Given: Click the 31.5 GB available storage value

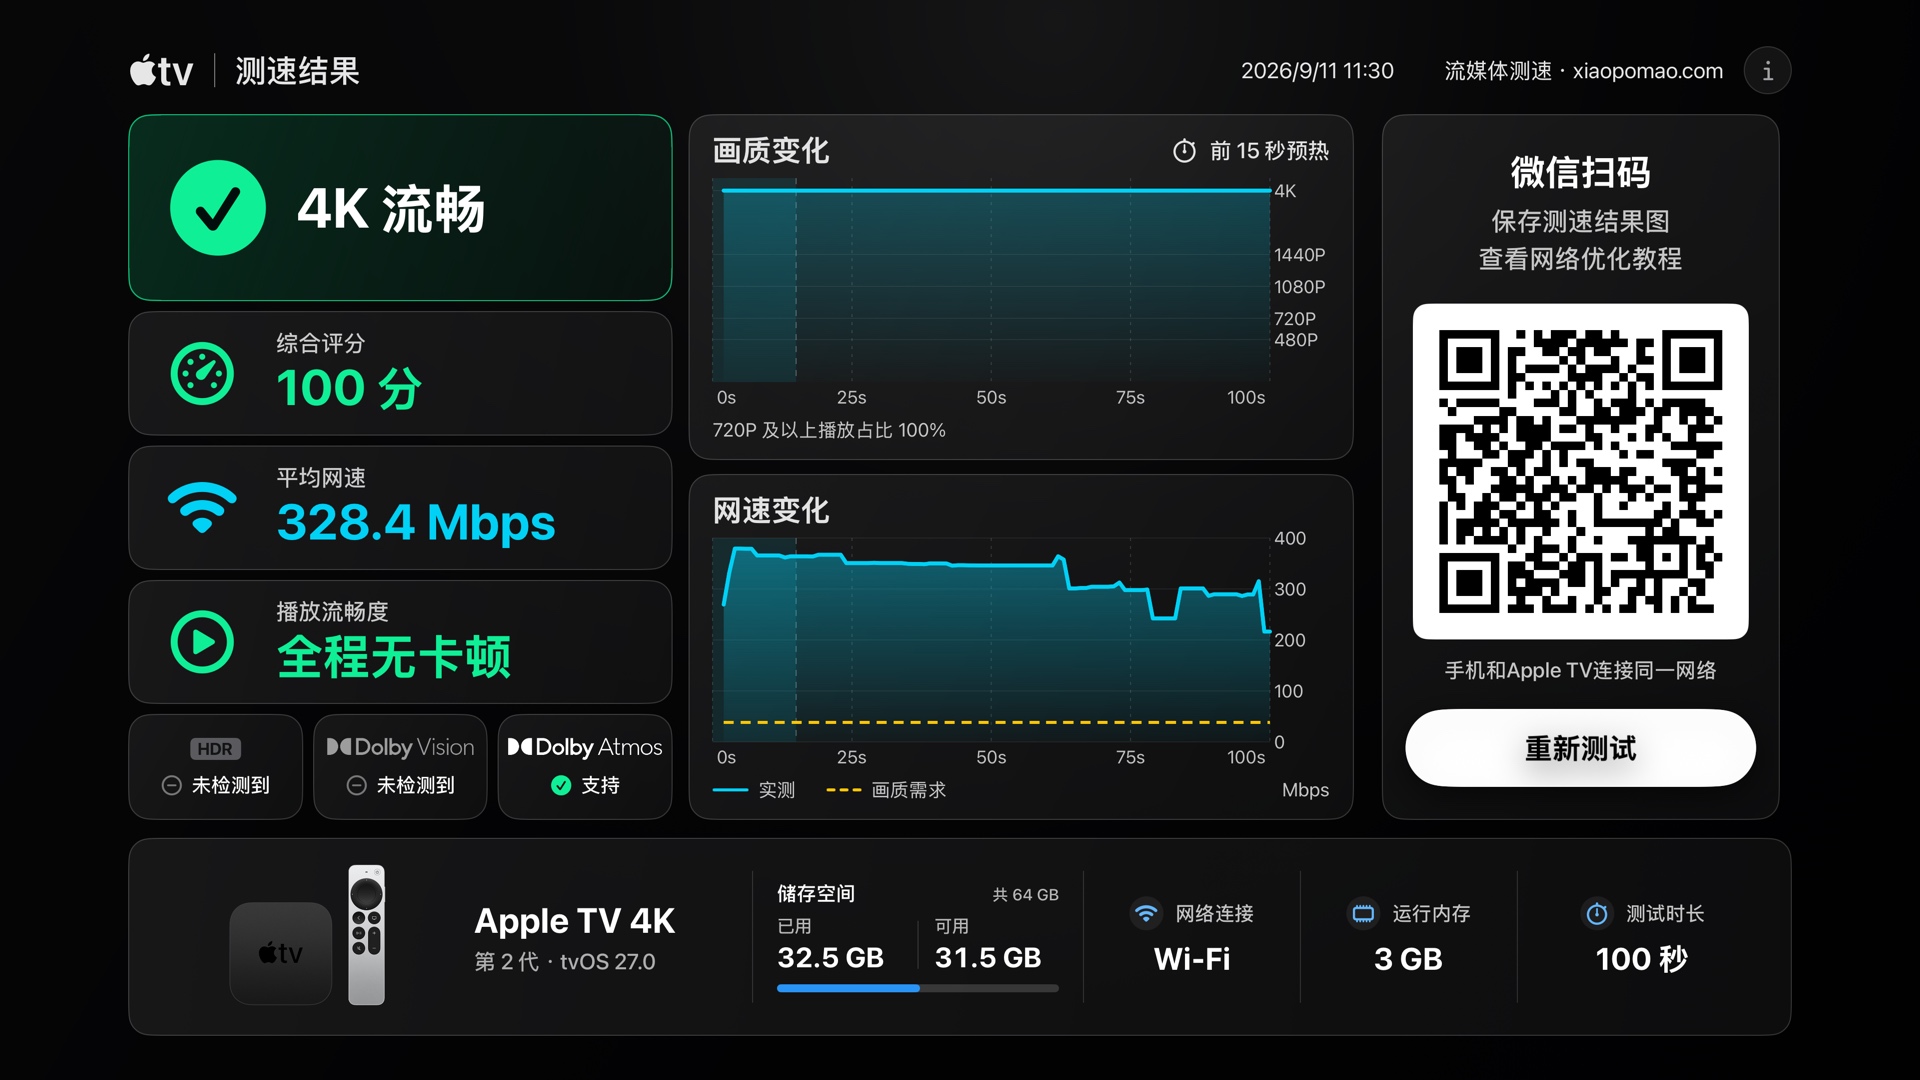Looking at the screenshot, I should click(988, 958).
